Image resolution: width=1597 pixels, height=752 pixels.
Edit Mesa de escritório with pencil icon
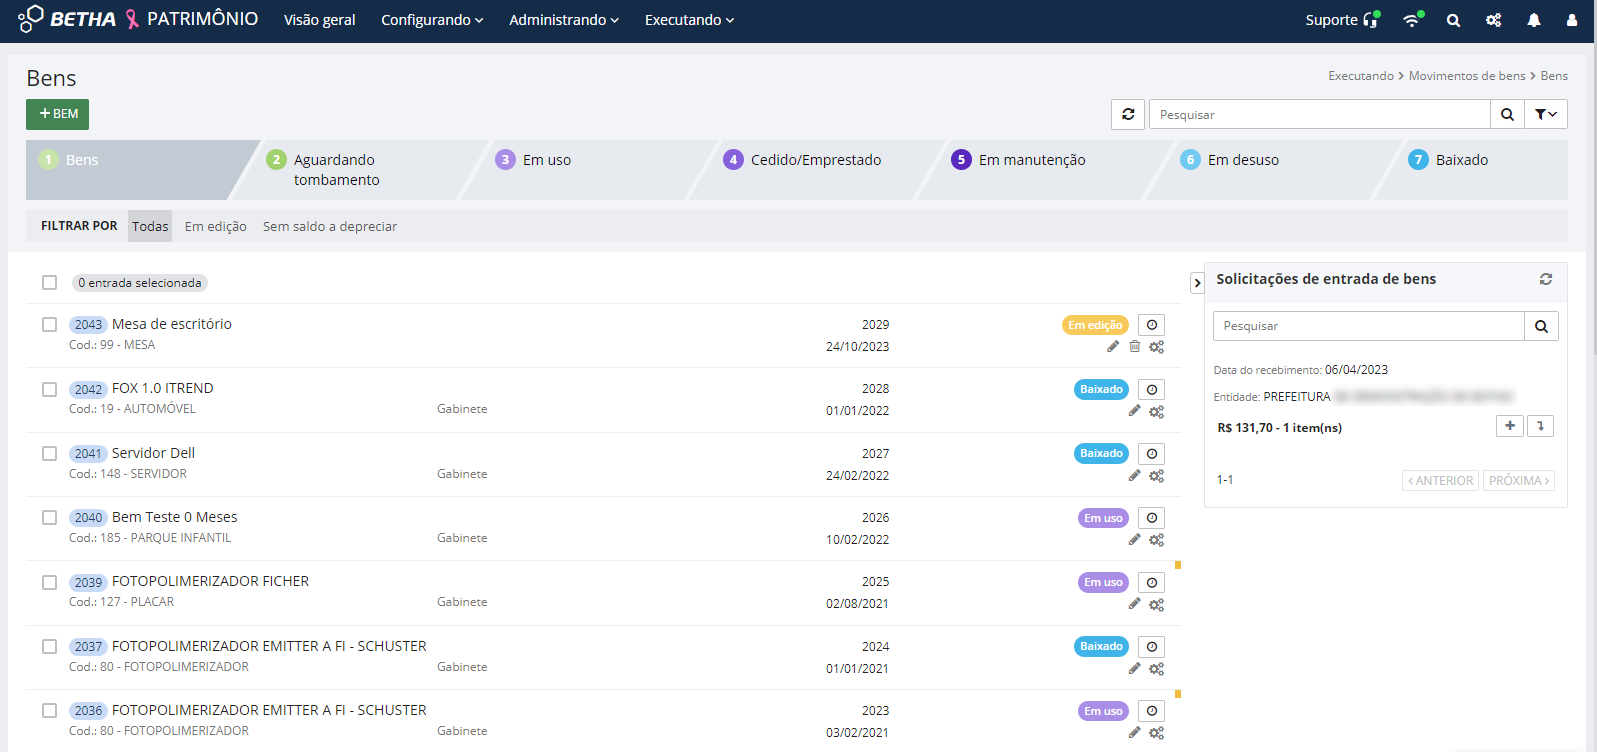point(1113,347)
